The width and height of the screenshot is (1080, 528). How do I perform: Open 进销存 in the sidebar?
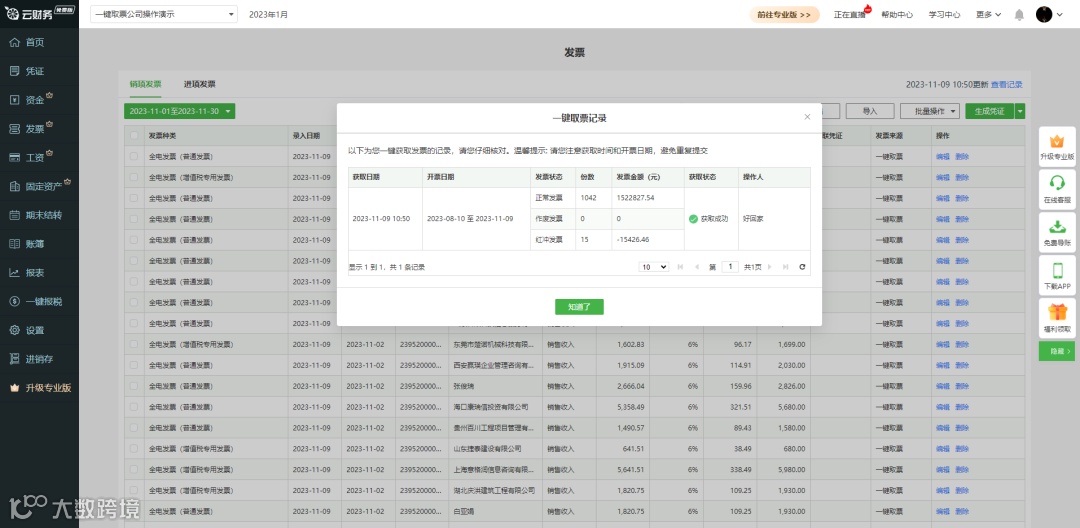(39, 359)
